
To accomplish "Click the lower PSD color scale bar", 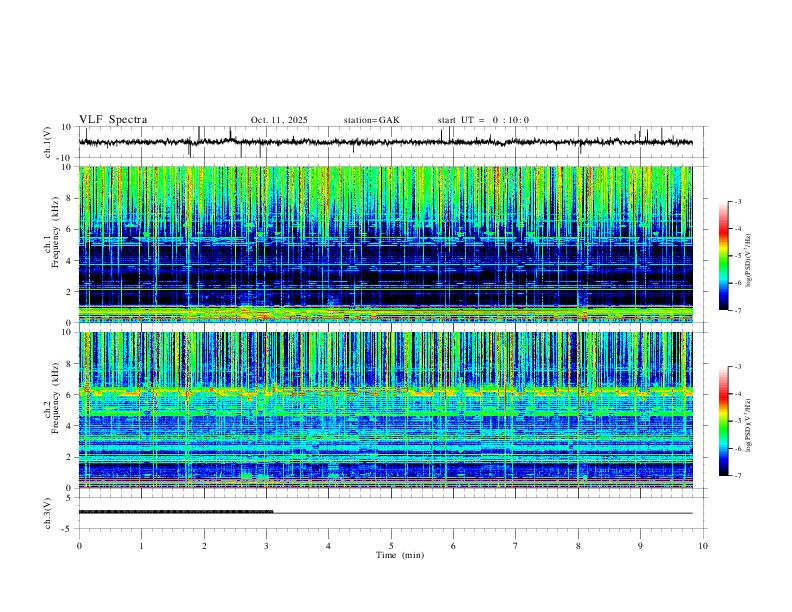I will tap(724, 421).
